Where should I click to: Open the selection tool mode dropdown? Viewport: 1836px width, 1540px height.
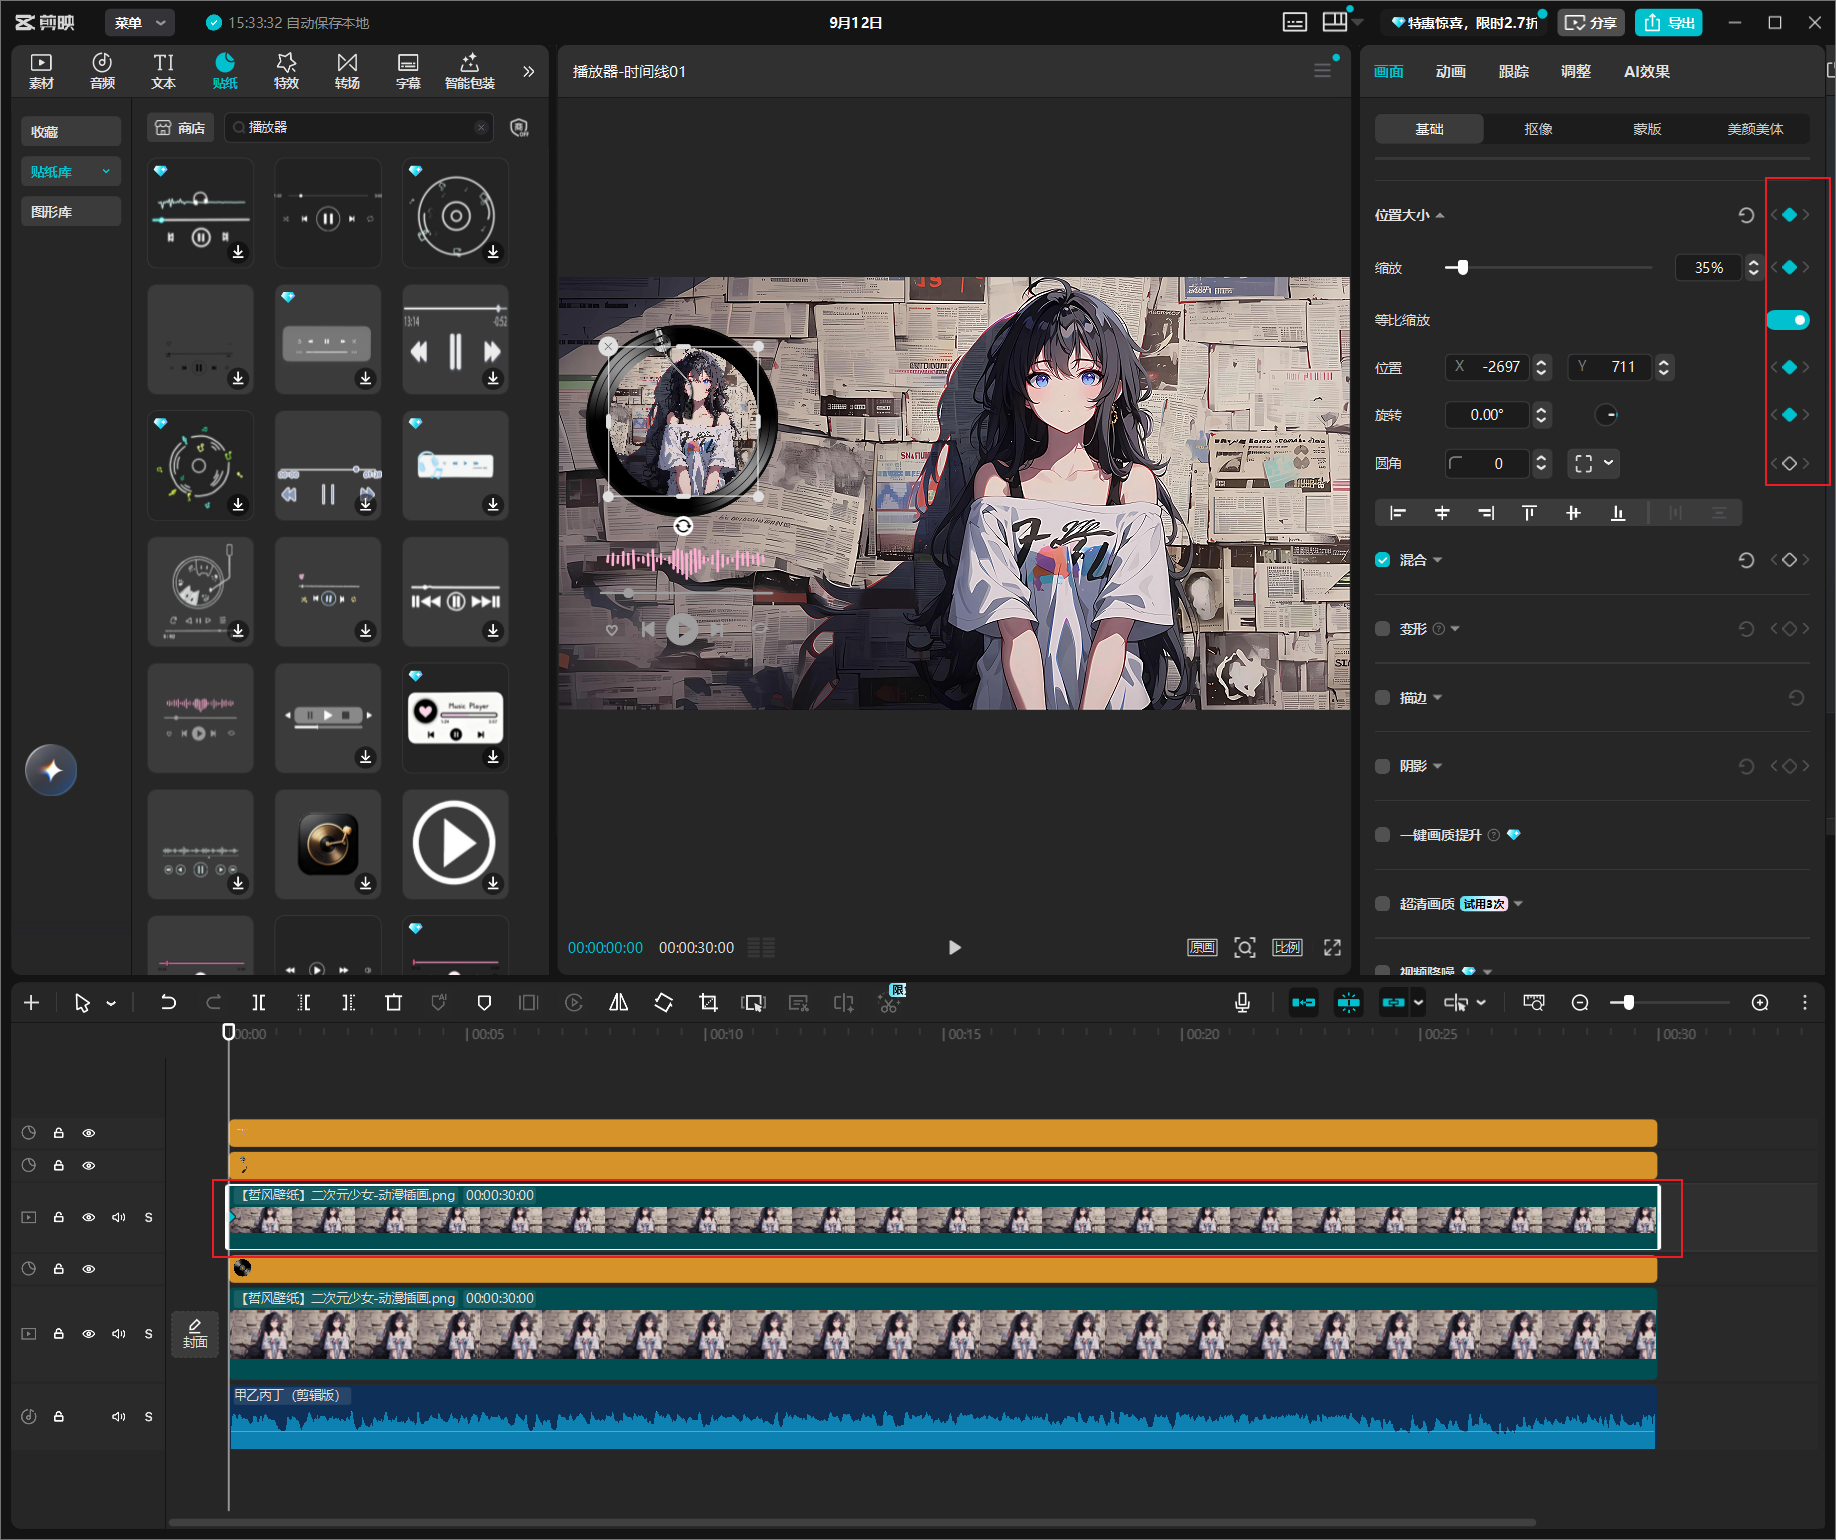click(111, 1003)
